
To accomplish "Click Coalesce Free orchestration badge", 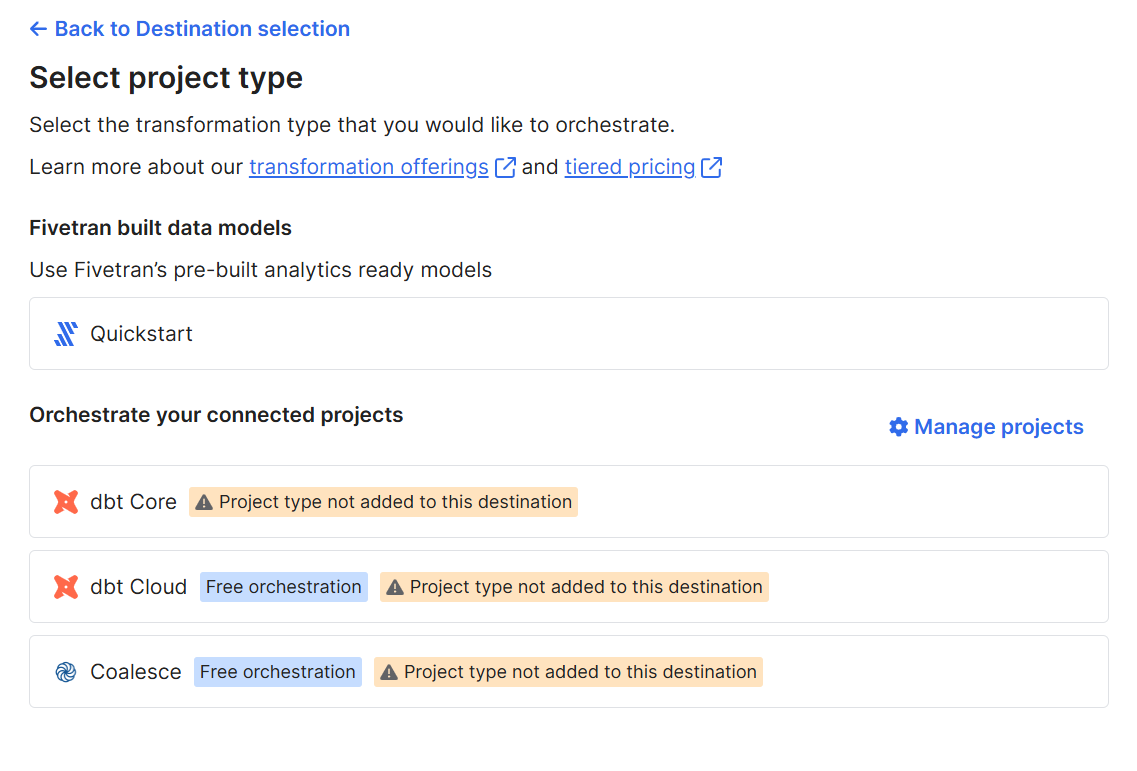I will (278, 672).
